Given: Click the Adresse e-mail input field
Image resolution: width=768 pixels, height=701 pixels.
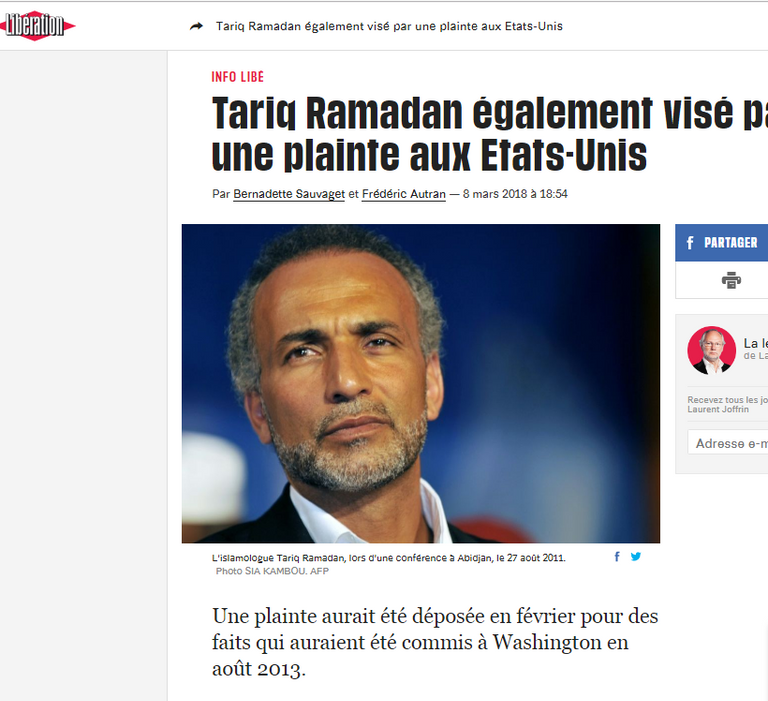Looking at the screenshot, I should [728, 442].
